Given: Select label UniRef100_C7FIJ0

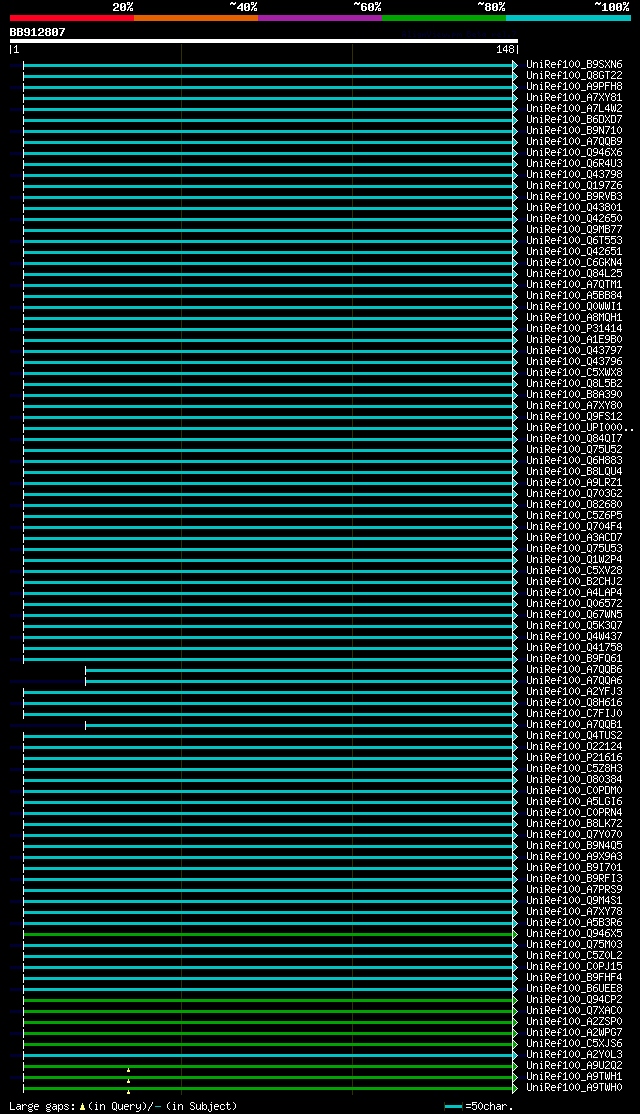Looking at the screenshot, I should pyautogui.click(x=574, y=714).
